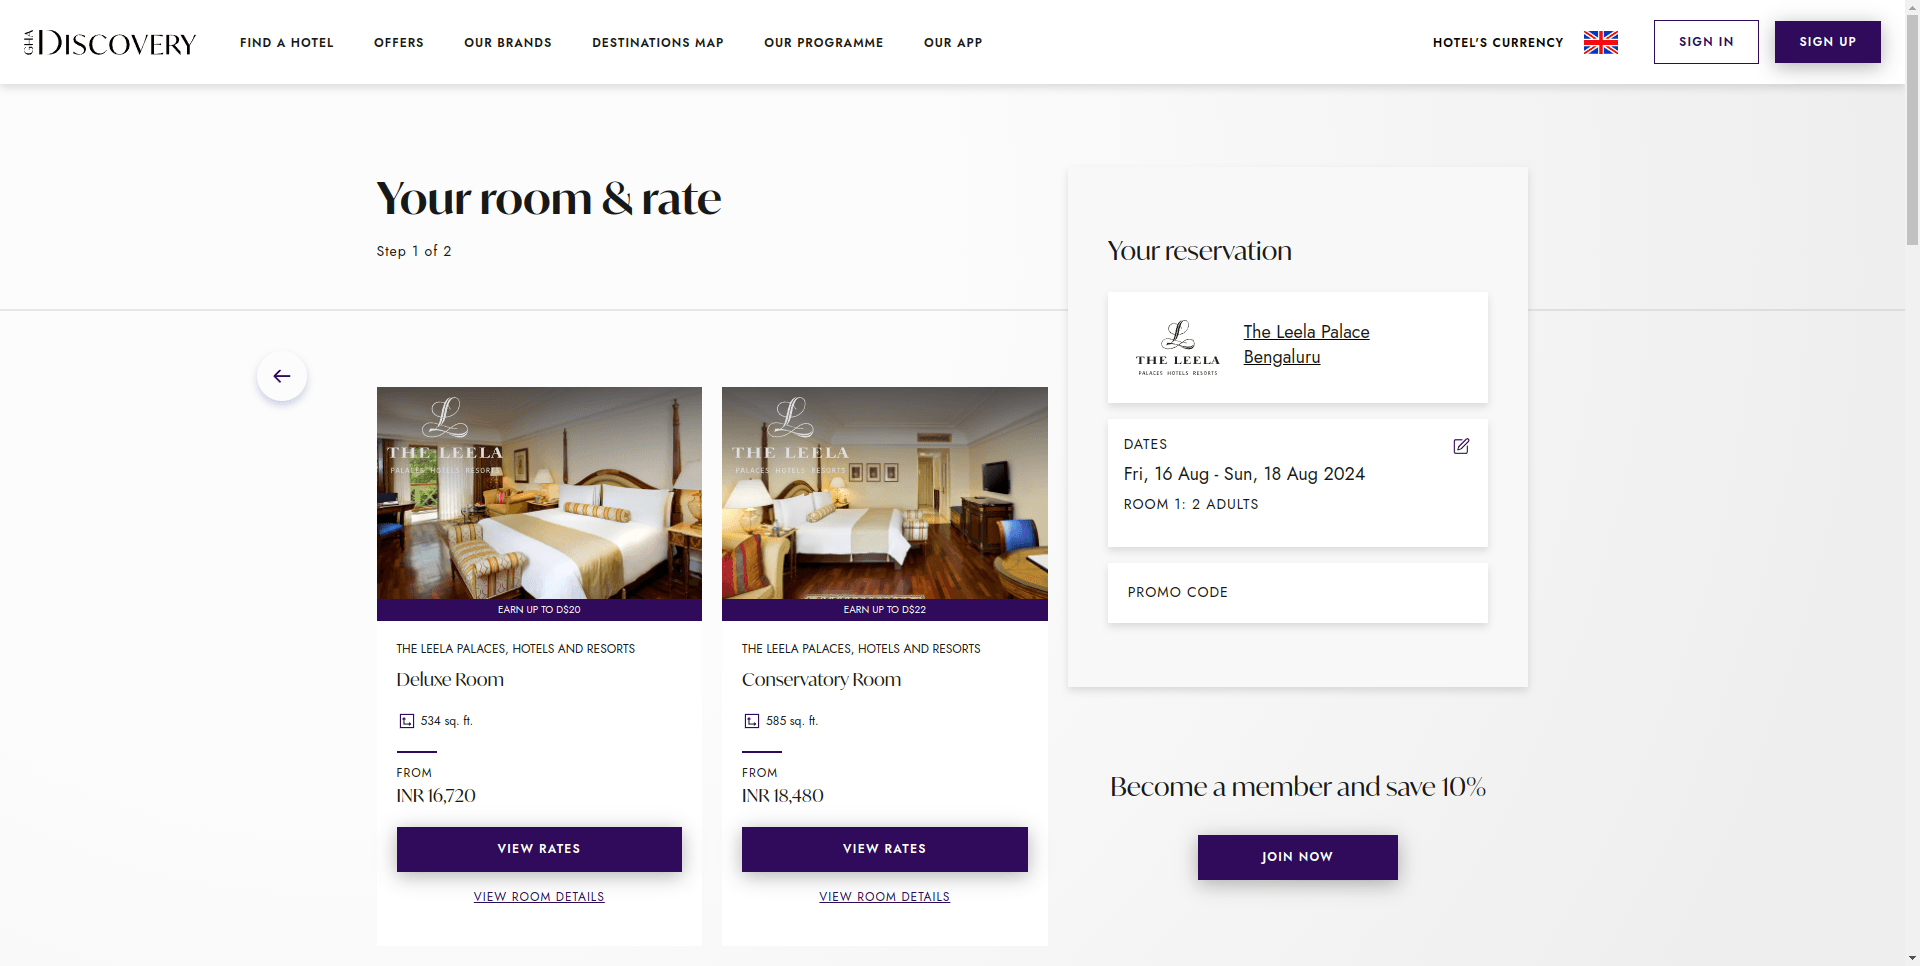
Task: Click the back arrow button
Action: coord(282,376)
